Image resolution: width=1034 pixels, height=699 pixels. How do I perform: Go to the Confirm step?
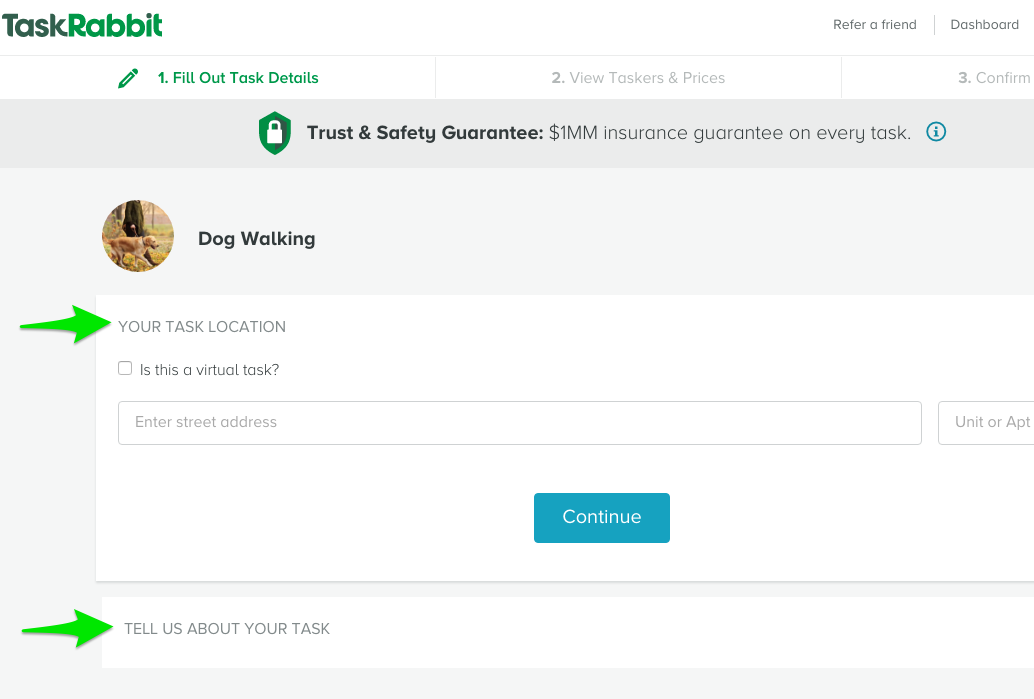coord(994,78)
